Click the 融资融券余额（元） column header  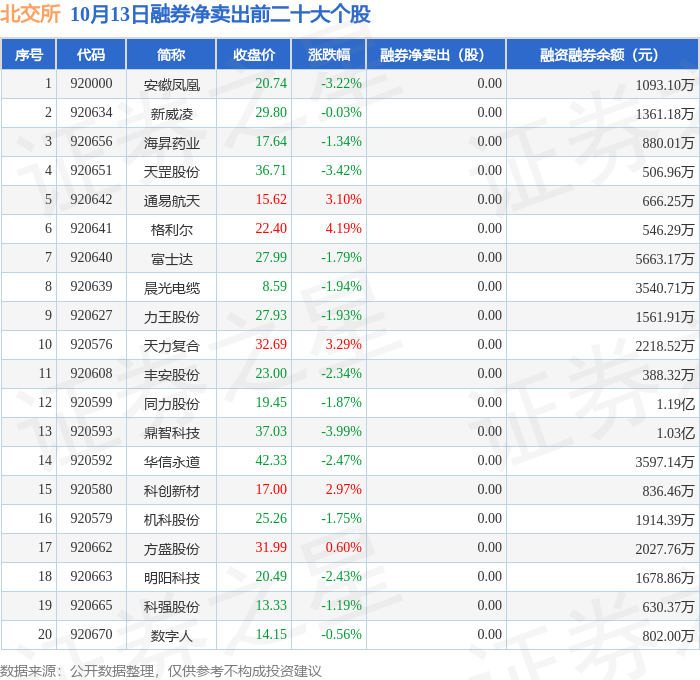pos(602,55)
